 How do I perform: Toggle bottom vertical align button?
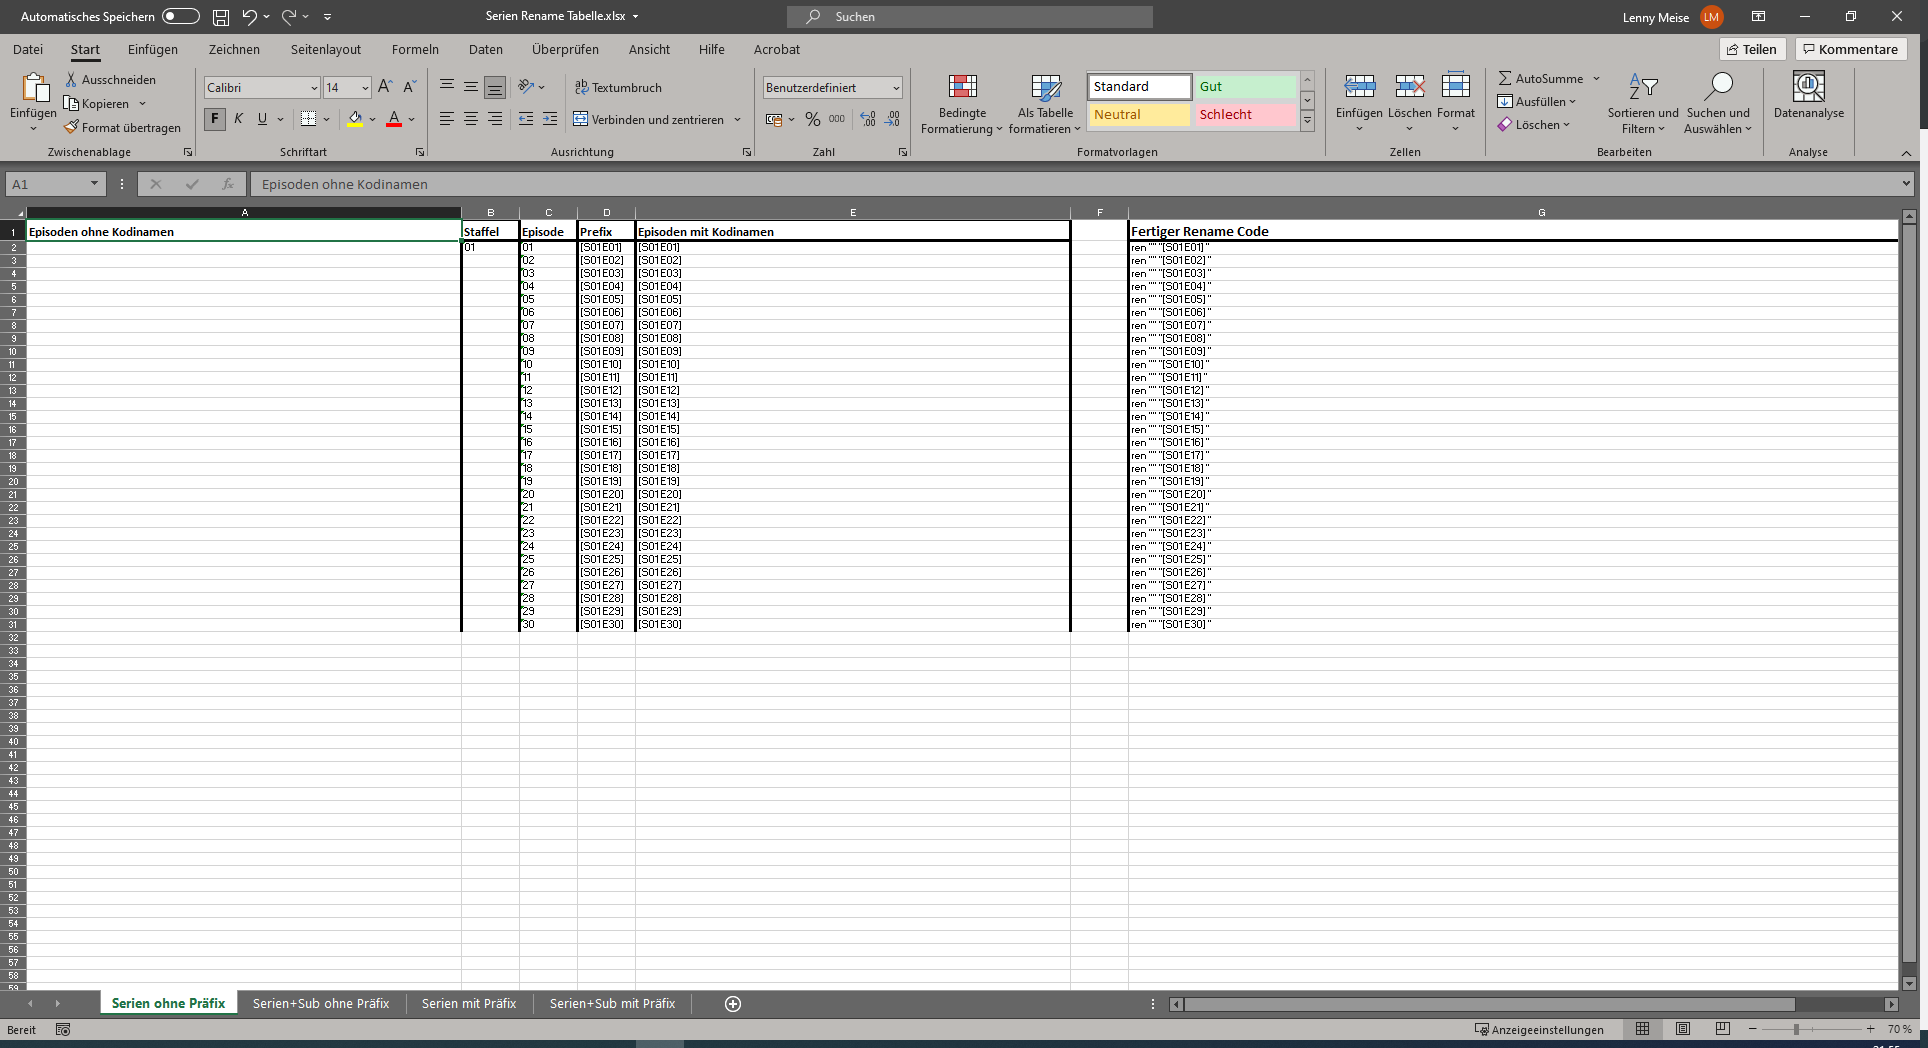(495, 87)
